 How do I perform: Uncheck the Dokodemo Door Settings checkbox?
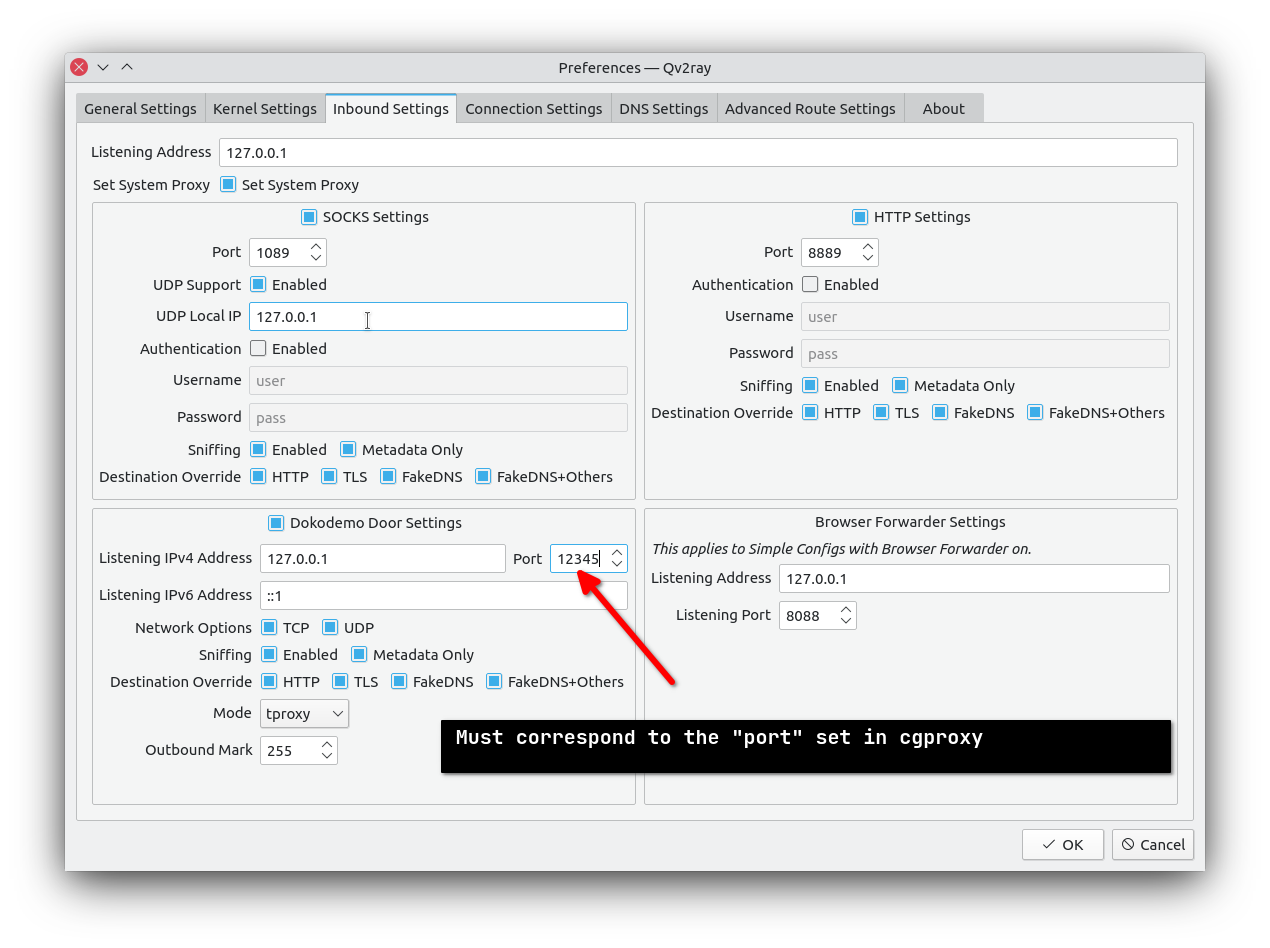[x=277, y=523]
